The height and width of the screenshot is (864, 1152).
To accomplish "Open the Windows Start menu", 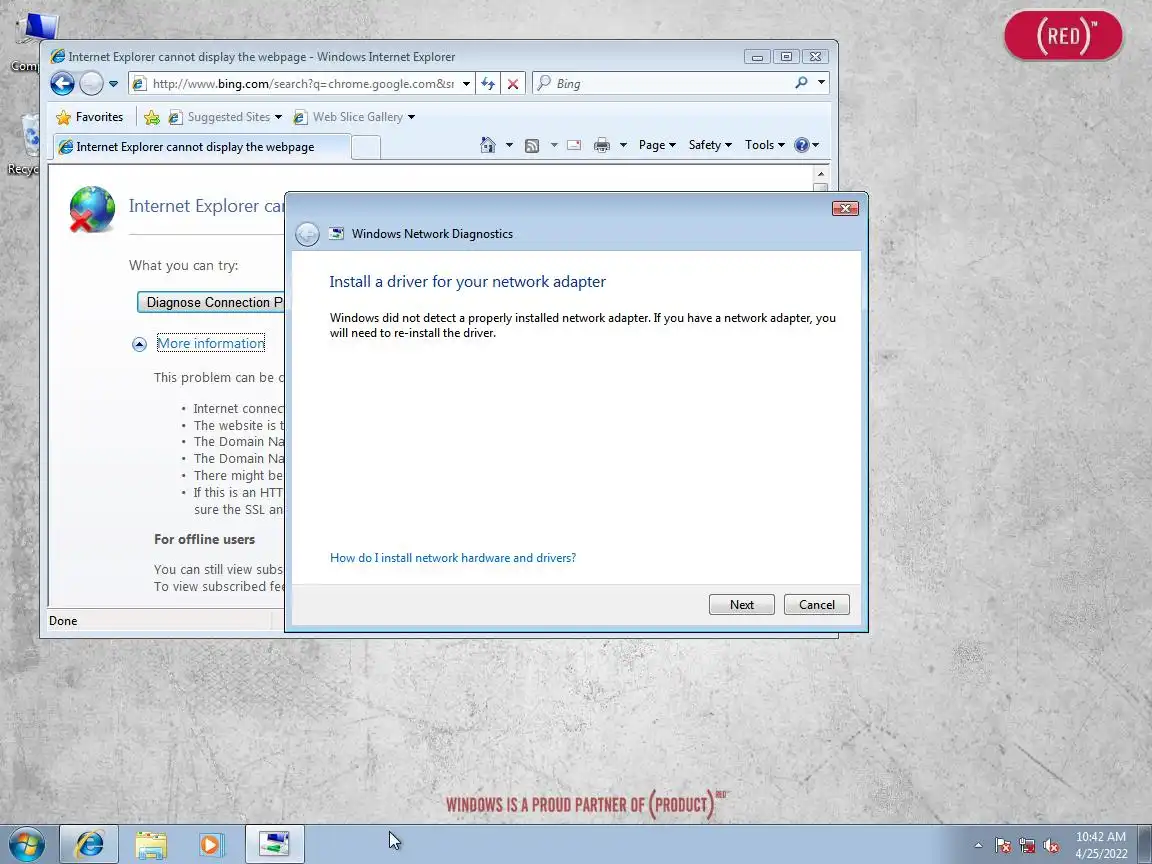I will [x=27, y=844].
